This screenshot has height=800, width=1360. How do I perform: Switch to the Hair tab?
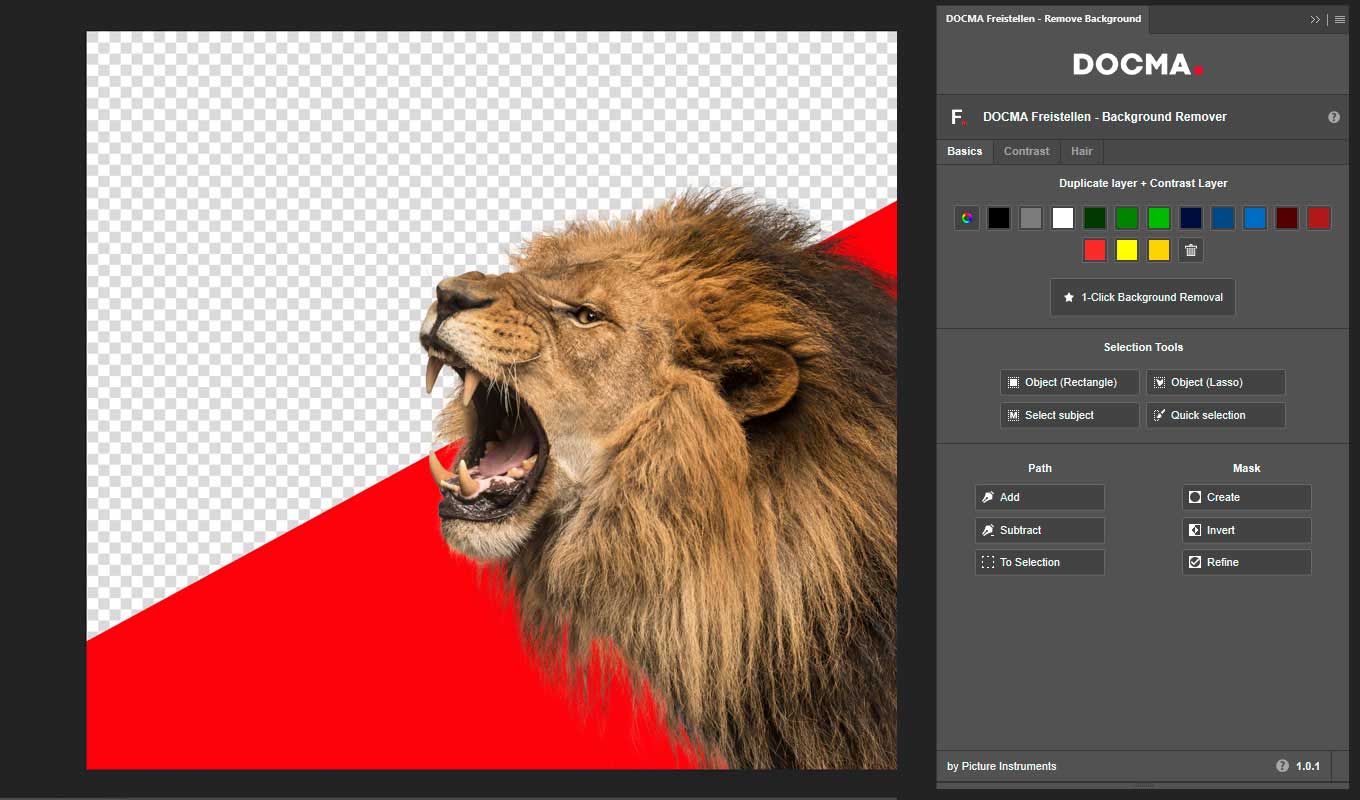[x=1081, y=151]
